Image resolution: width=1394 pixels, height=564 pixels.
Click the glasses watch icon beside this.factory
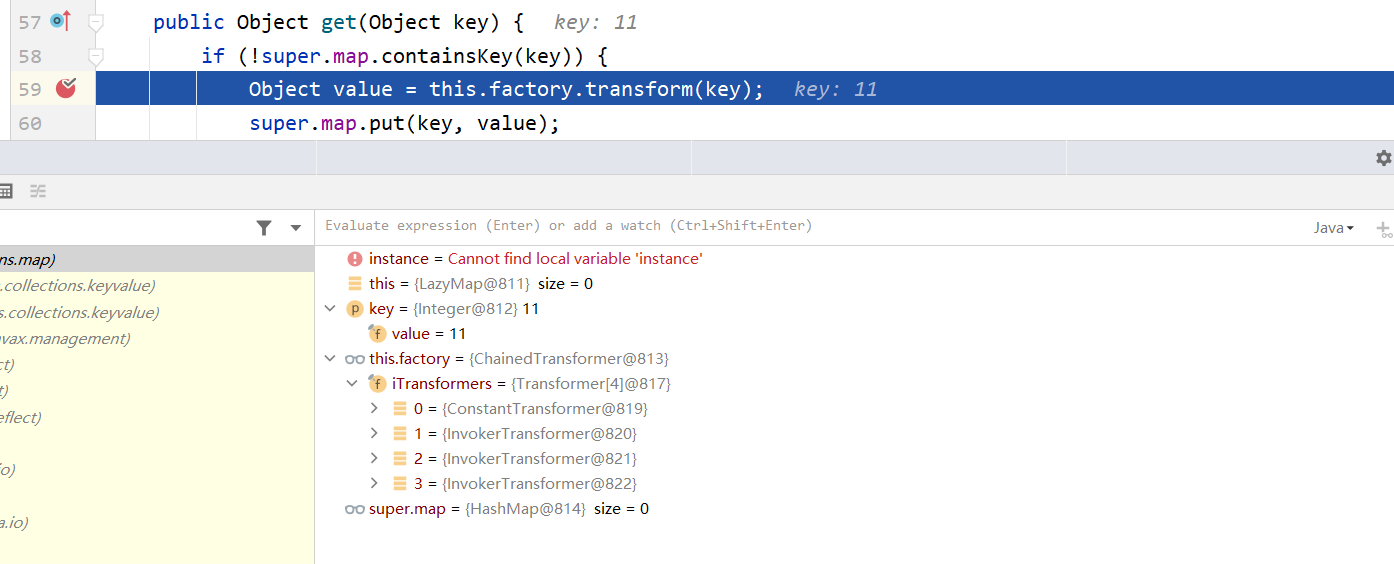(x=355, y=359)
